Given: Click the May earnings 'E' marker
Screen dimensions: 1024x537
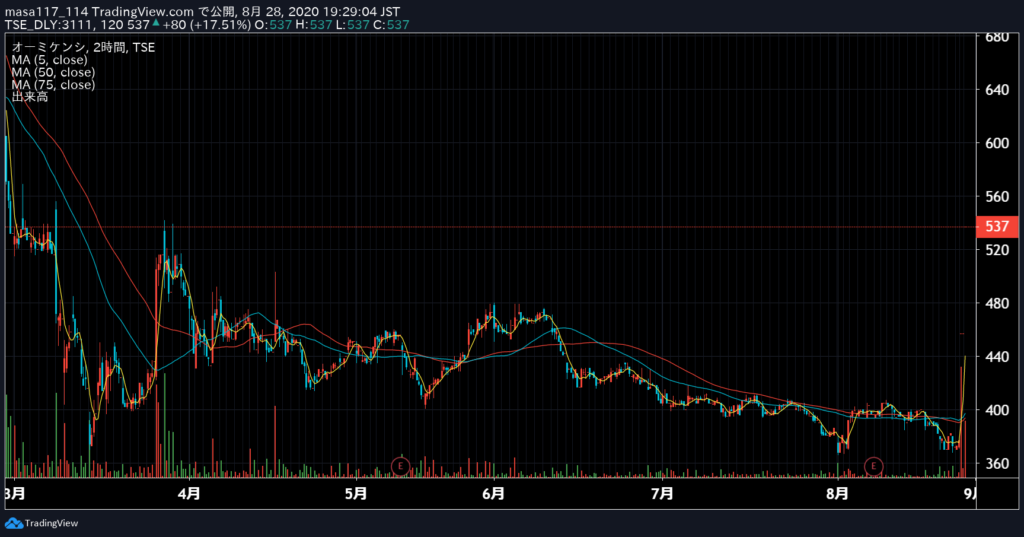Looking at the screenshot, I should 400,466.
